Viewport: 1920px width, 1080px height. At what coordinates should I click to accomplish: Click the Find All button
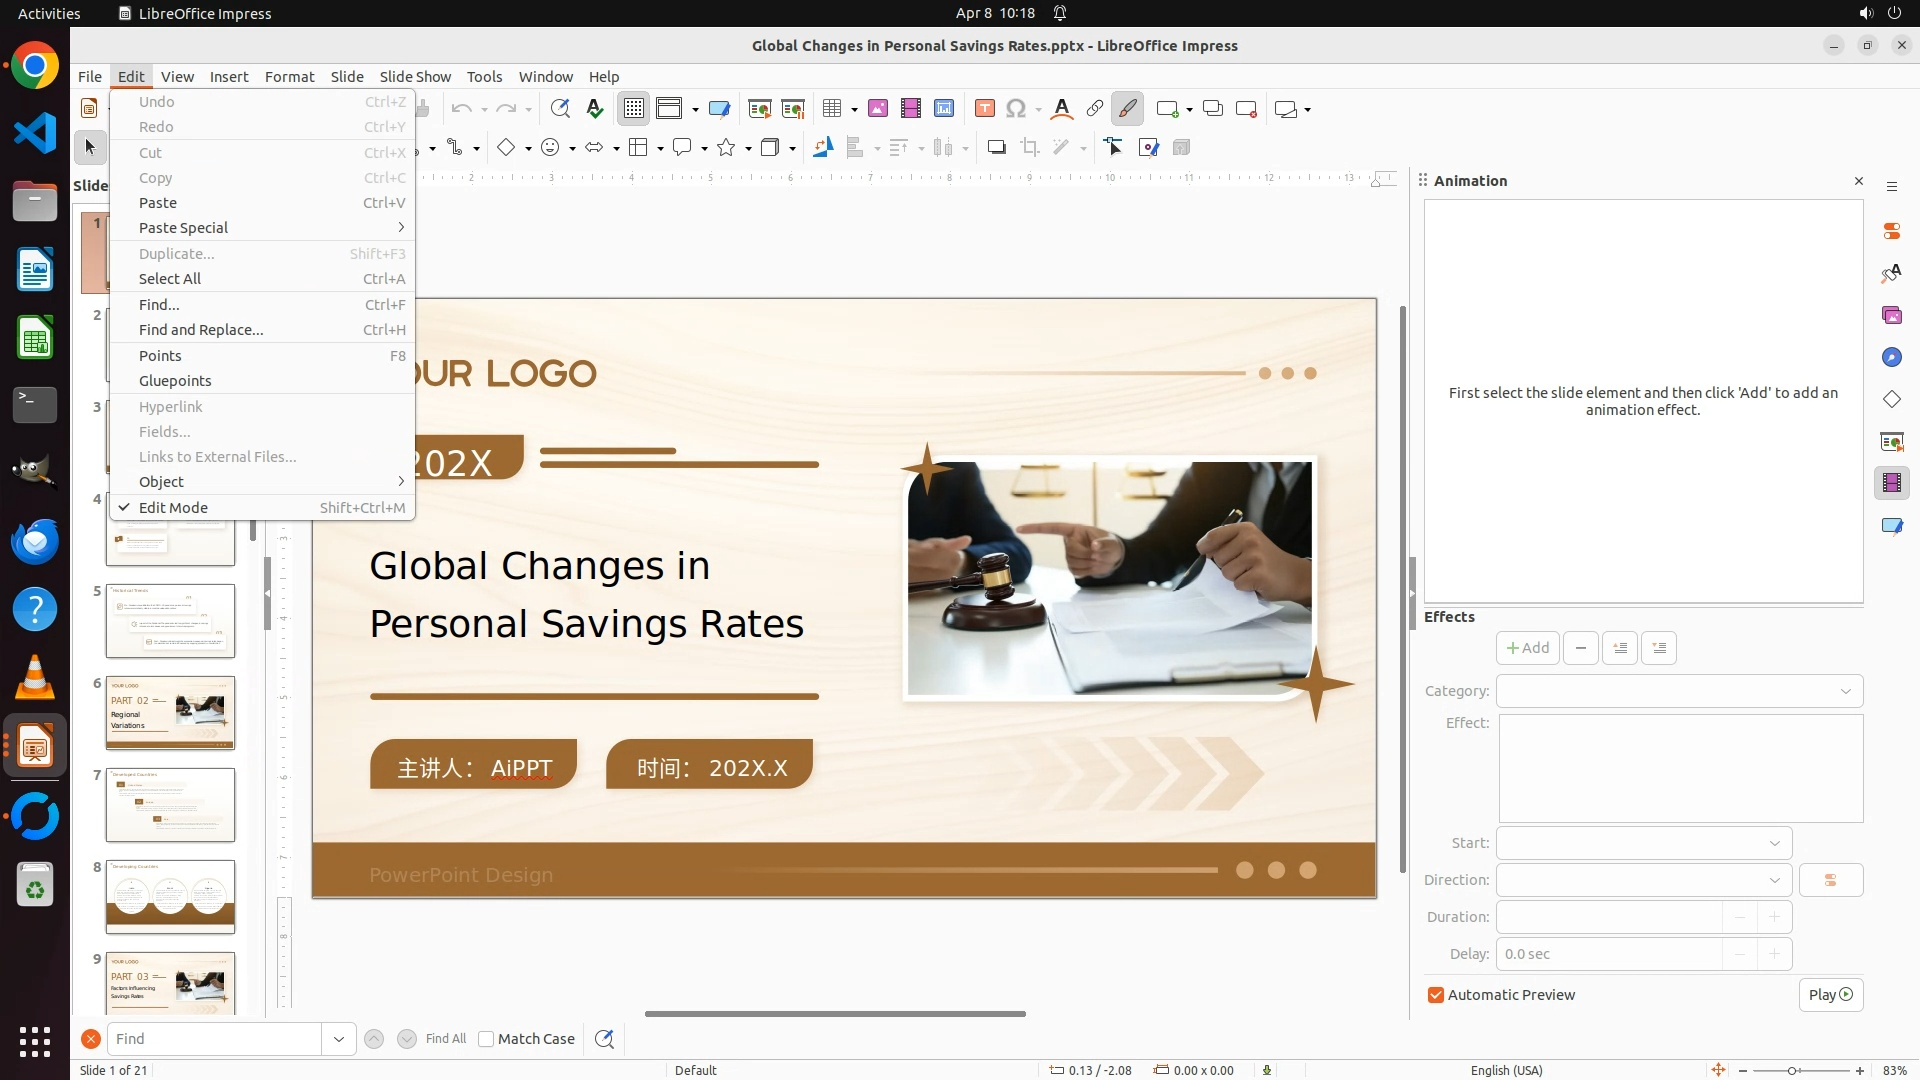click(x=445, y=1039)
